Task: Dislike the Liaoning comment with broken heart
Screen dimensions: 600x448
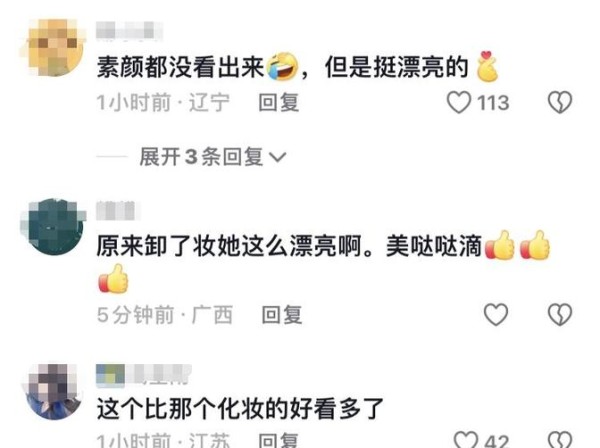Action: pos(559,103)
